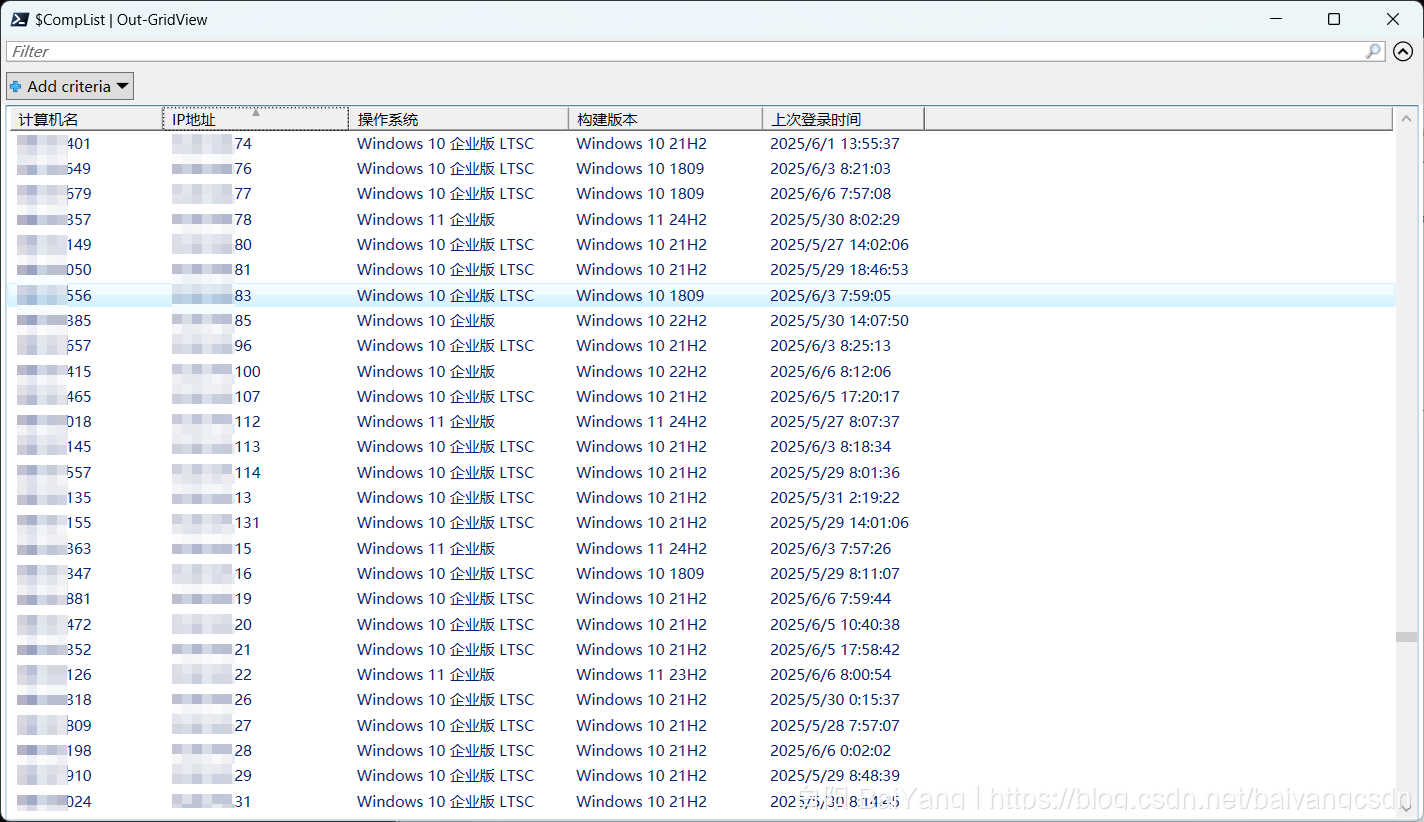Sort by the 计算机名 column header

coord(85,119)
